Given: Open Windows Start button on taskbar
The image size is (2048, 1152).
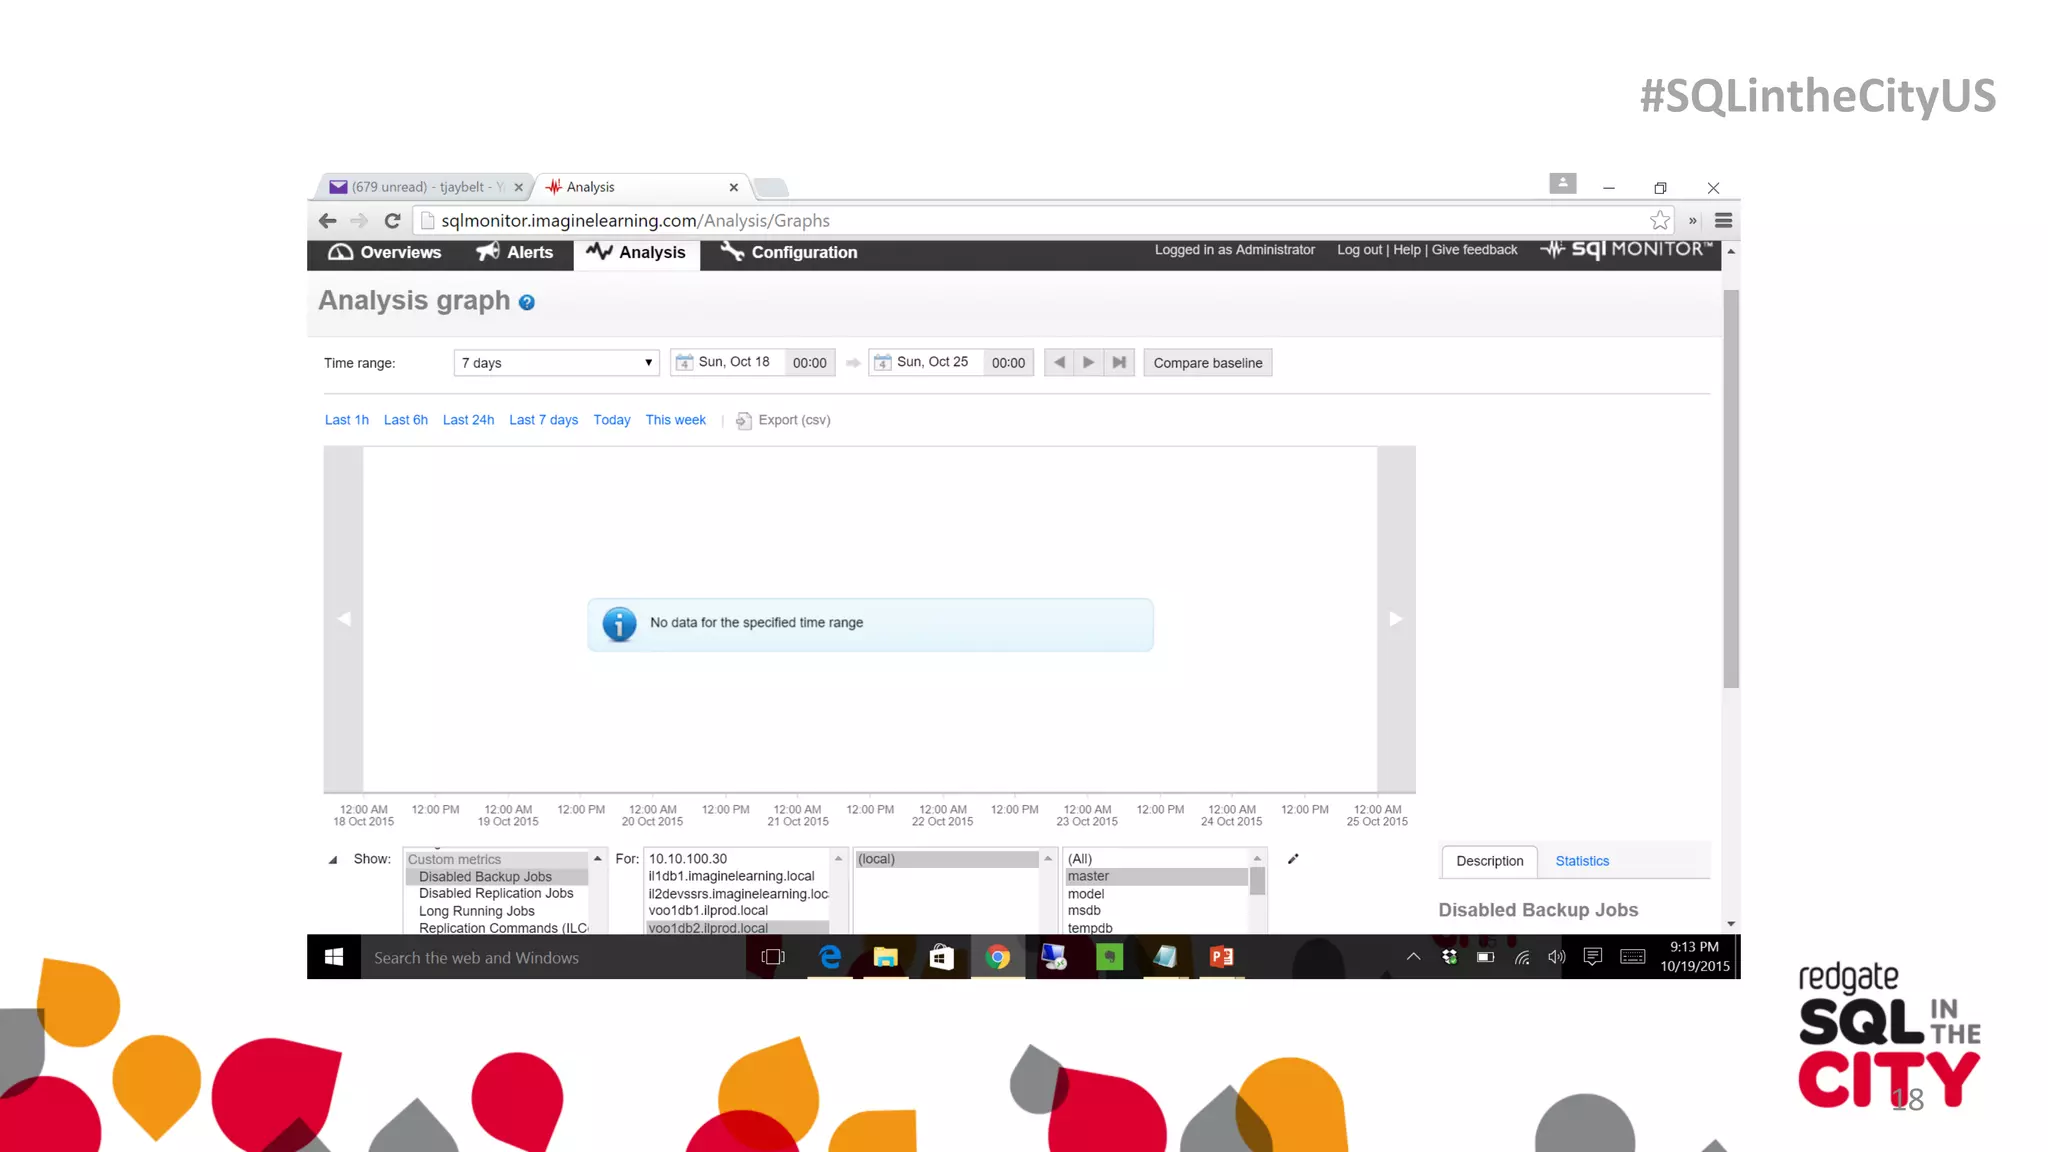Looking at the screenshot, I should (x=334, y=958).
